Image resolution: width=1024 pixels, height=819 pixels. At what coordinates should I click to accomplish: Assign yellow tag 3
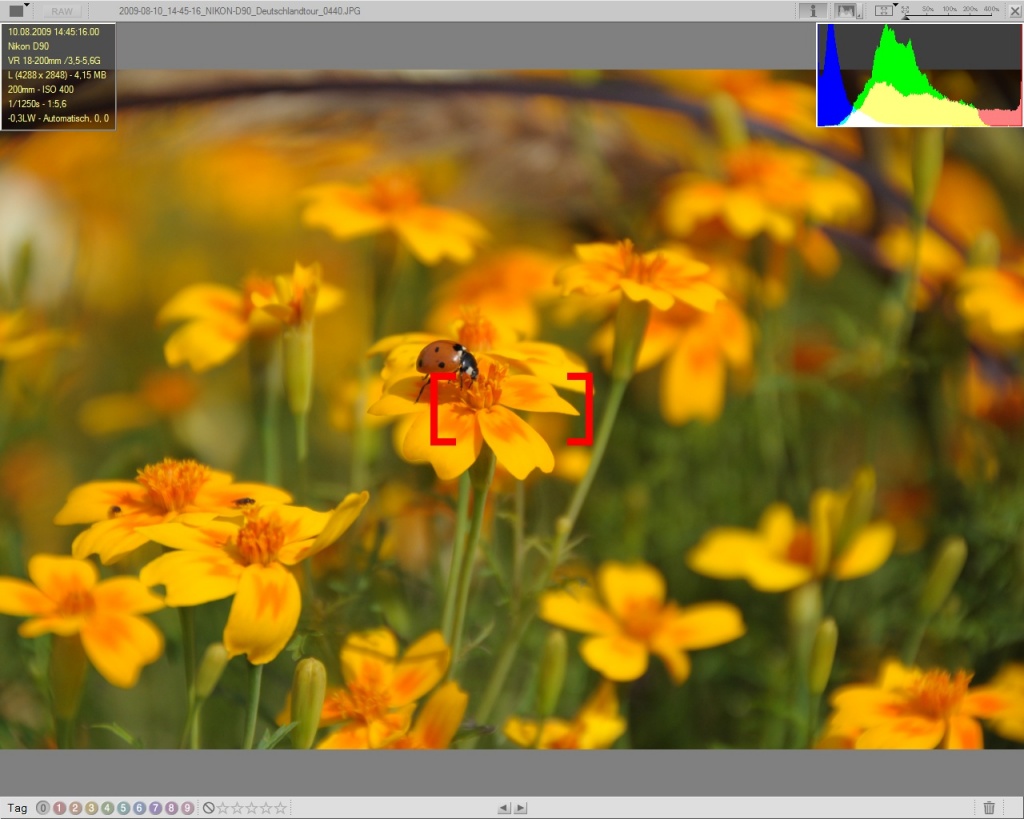[91, 808]
